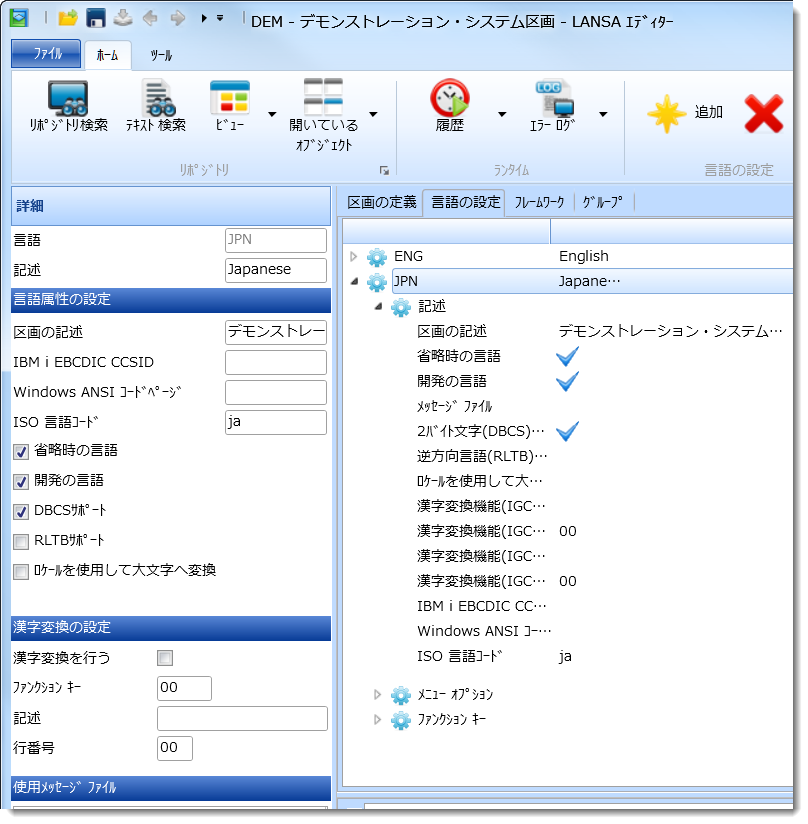Click the save floppy disk icon

[95, 18]
